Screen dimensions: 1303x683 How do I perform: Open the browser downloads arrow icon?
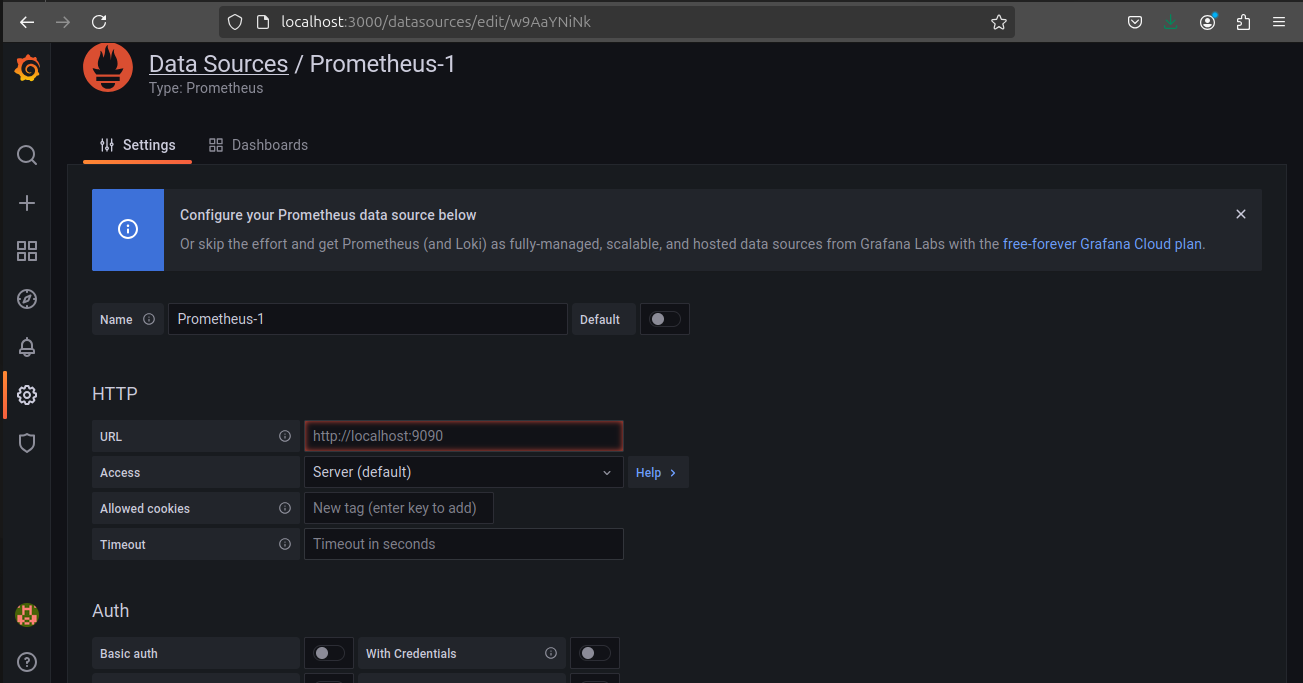(x=1171, y=22)
